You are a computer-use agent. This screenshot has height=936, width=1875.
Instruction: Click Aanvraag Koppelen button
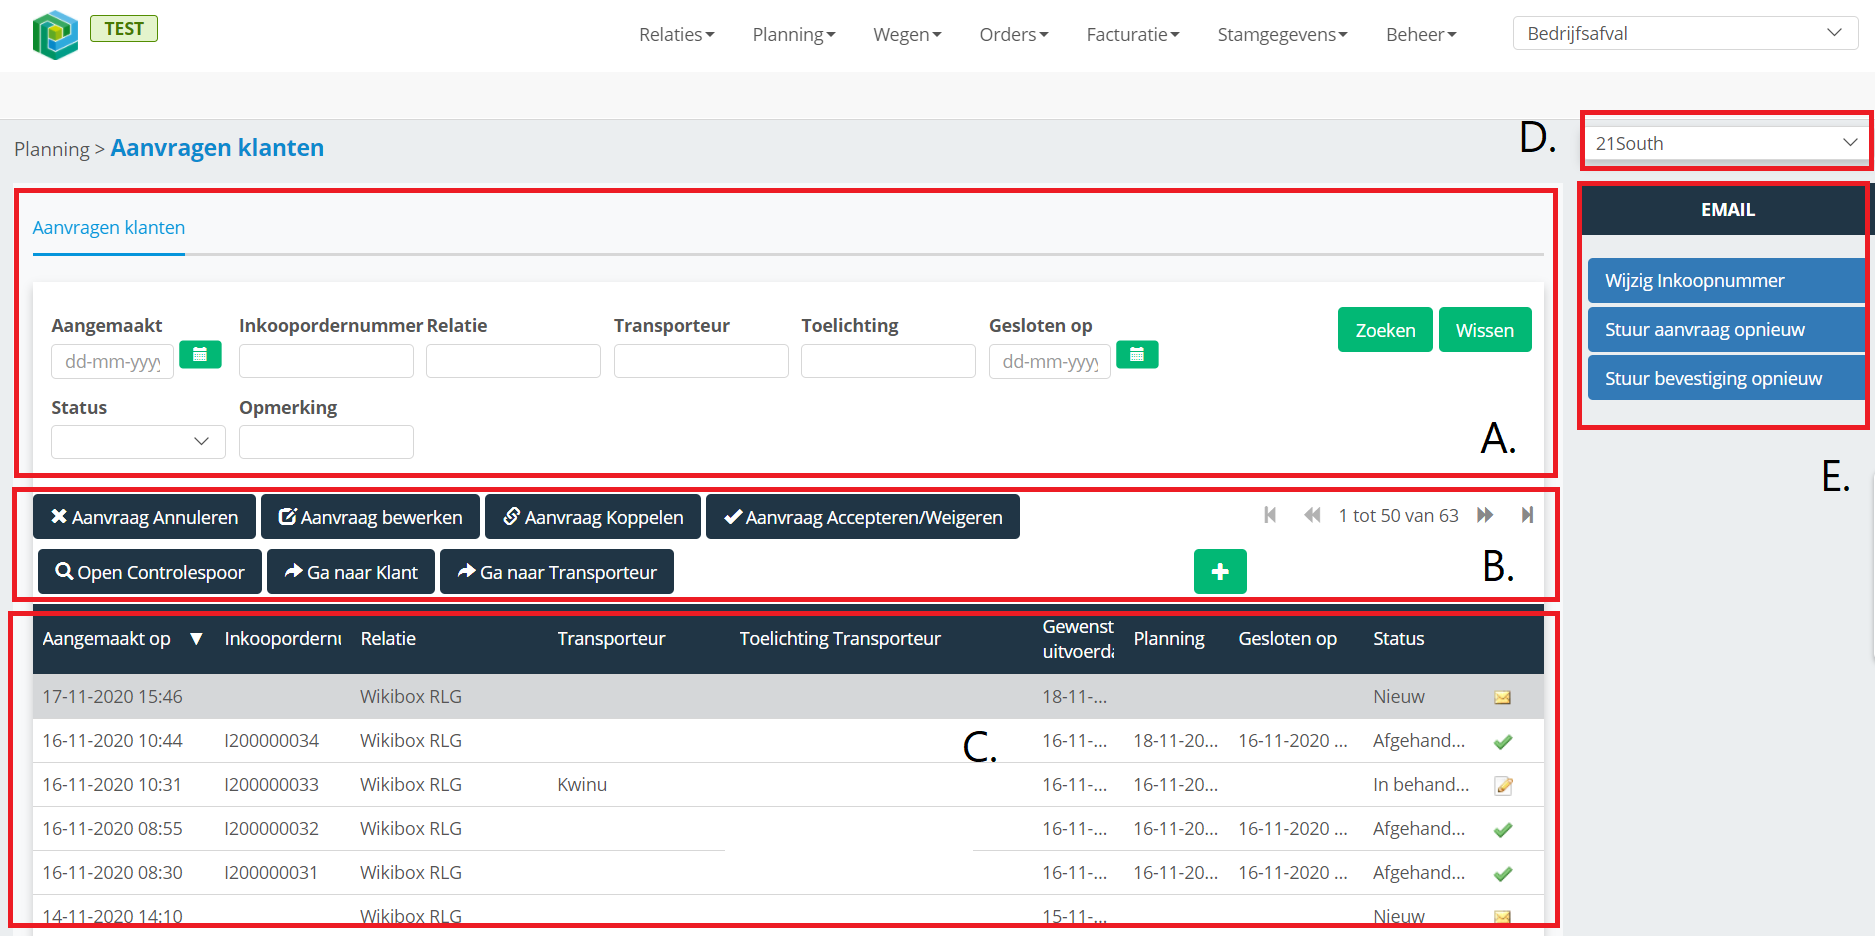click(593, 517)
